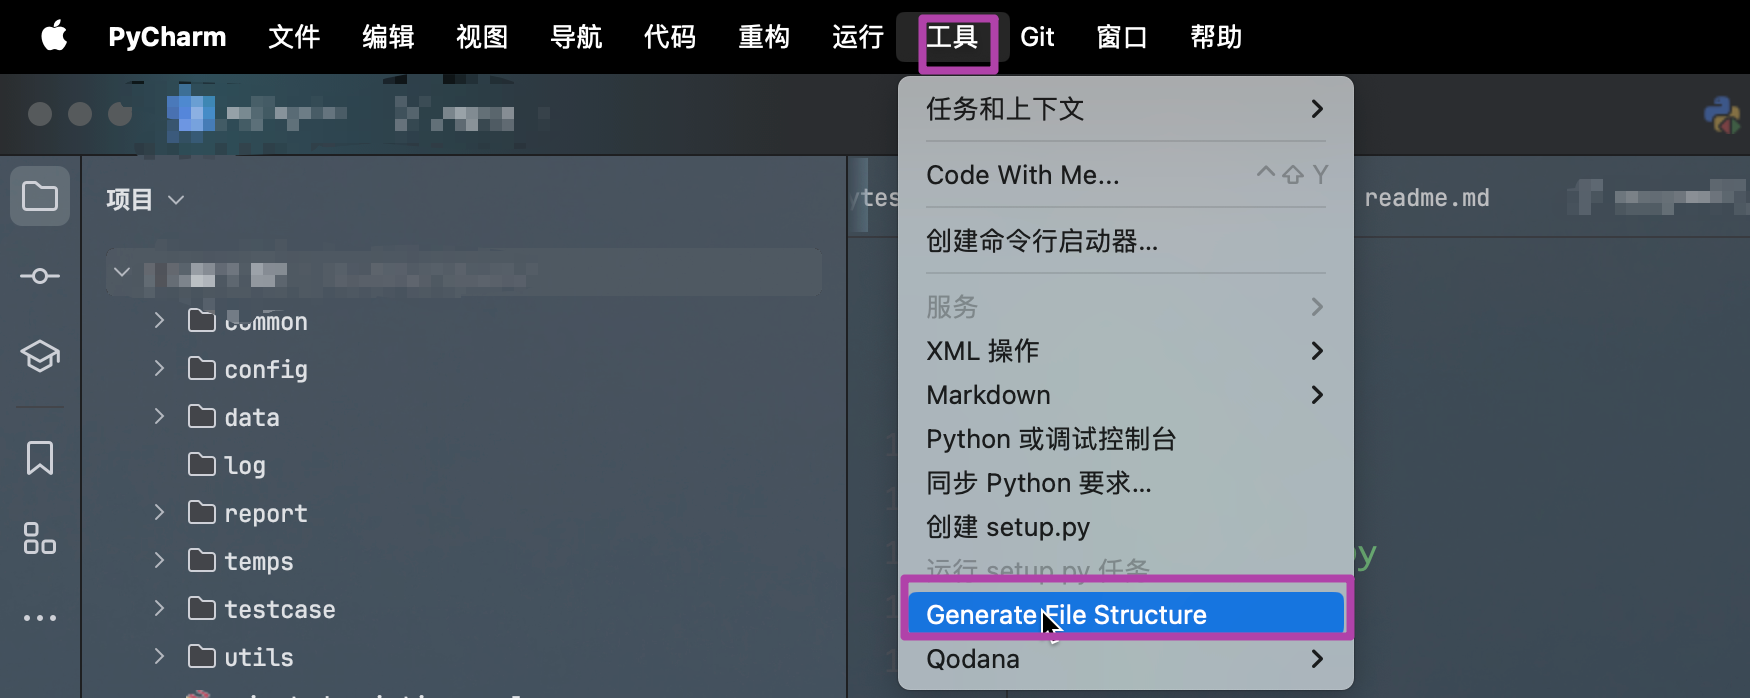Select 创建命令行启动器... menu item
Screen dimensions: 1750x698
1126,241
